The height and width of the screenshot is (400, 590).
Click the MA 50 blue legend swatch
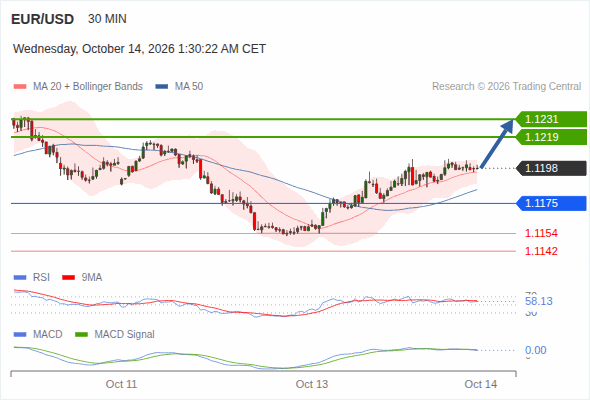click(x=162, y=87)
